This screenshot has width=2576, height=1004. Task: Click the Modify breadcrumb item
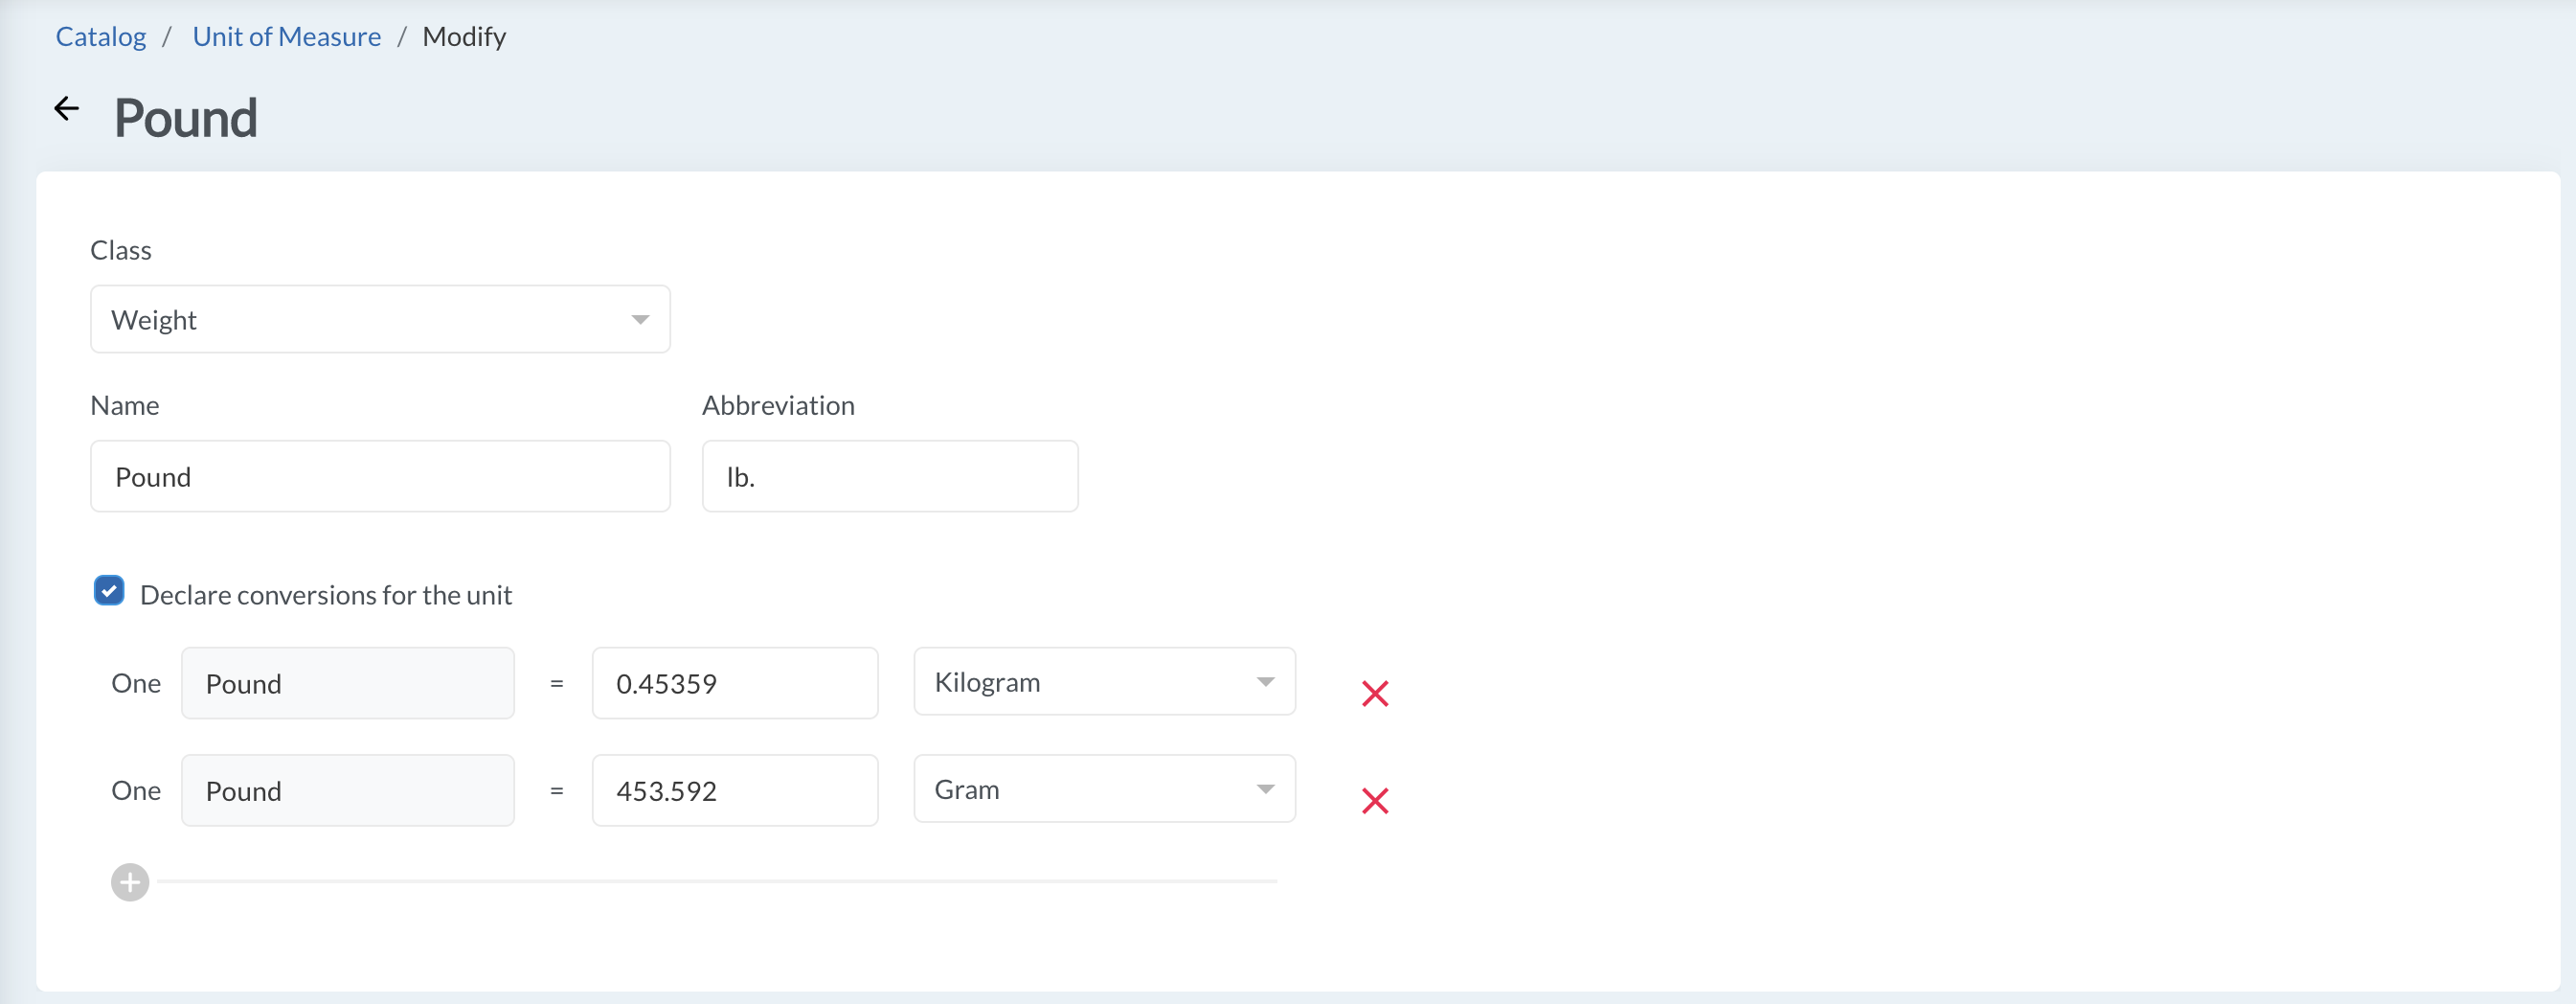click(464, 36)
